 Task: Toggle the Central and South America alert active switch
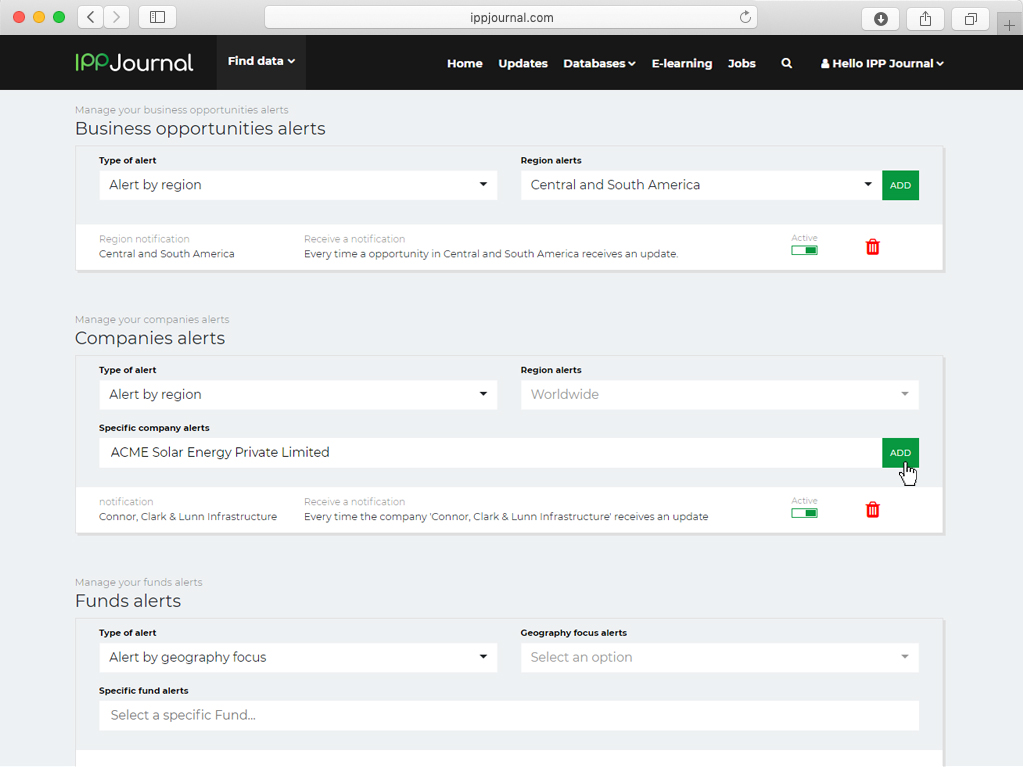[804, 250]
